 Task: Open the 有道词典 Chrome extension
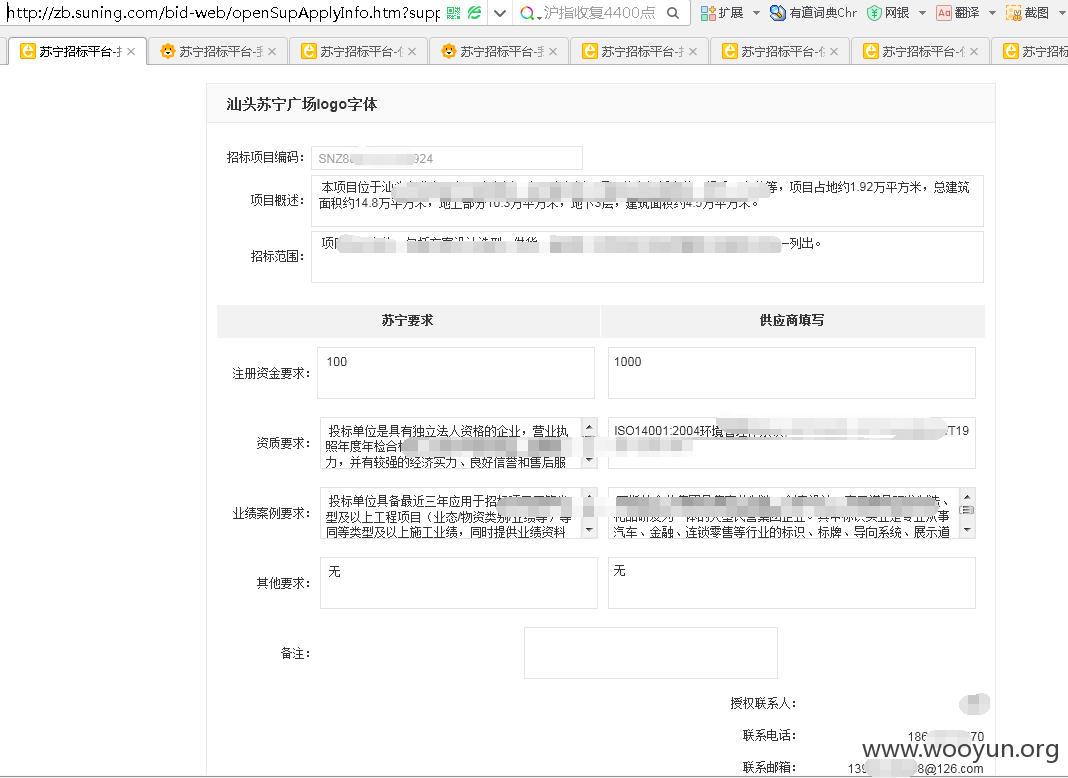[x=813, y=13]
